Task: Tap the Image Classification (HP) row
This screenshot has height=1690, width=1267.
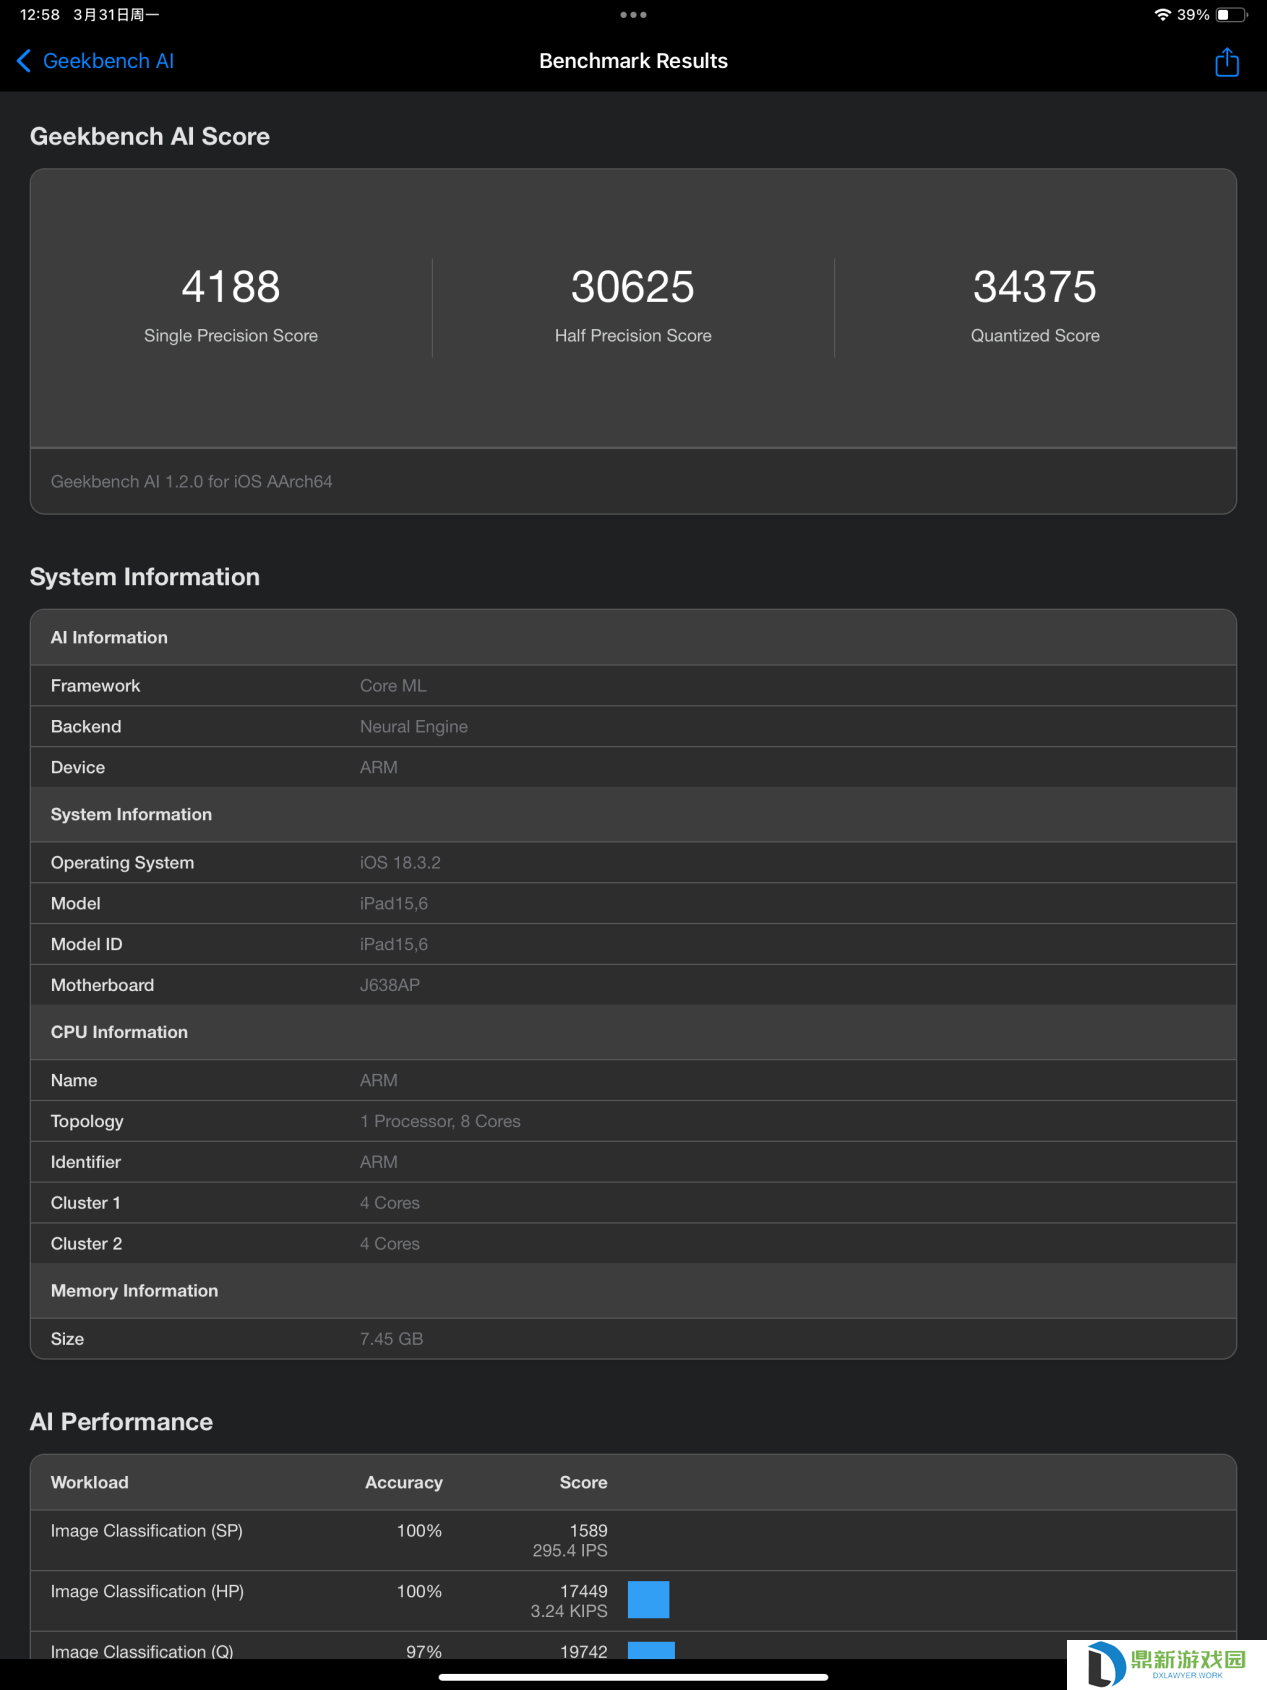Action: click(x=633, y=1602)
